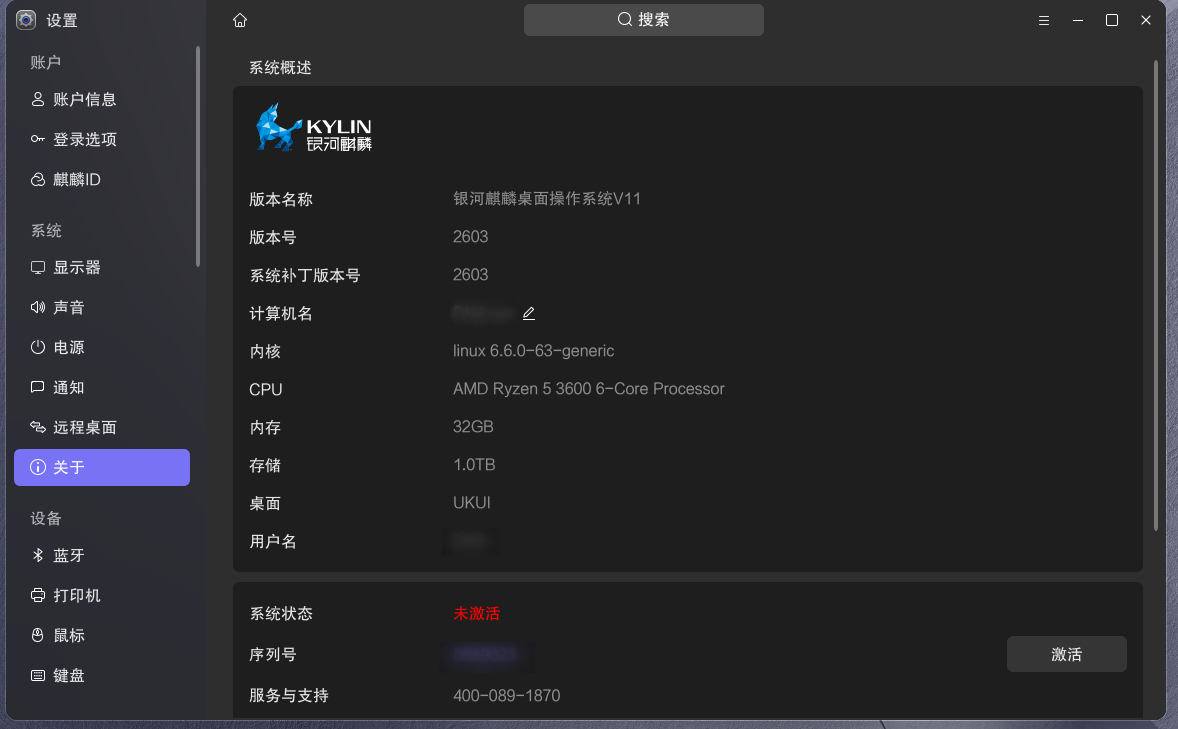Open 通知 notification settings
The height and width of the screenshot is (729, 1178).
(68, 388)
